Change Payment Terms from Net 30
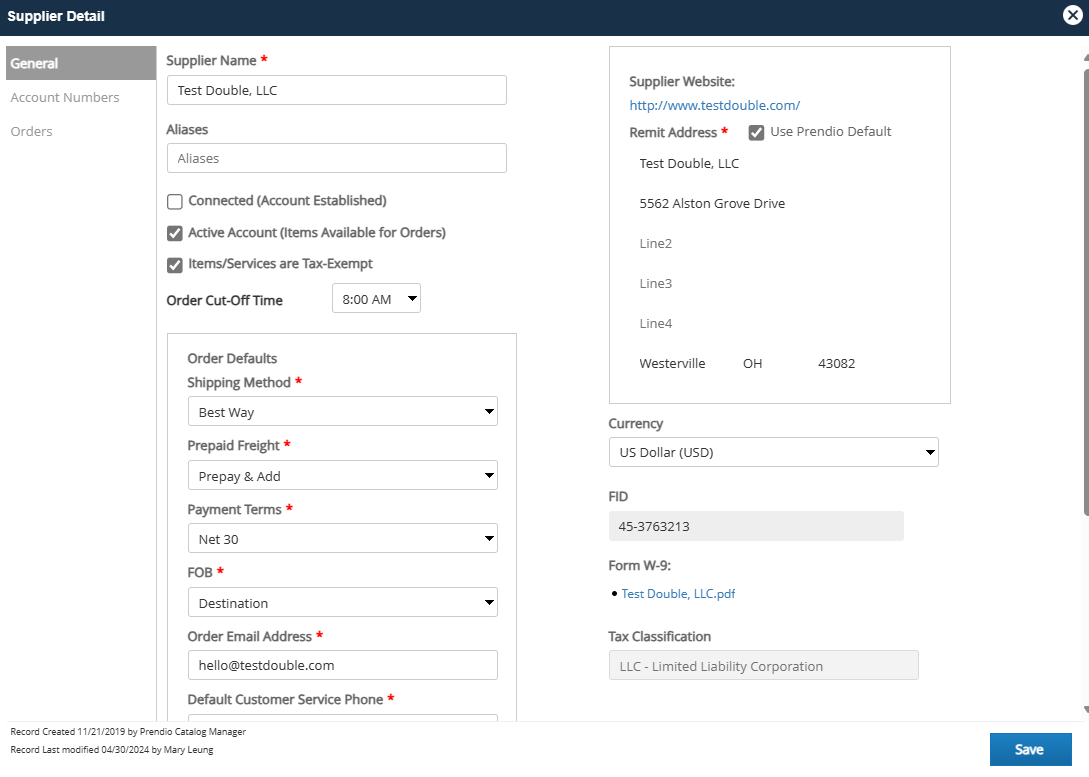 (x=342, y=539)
